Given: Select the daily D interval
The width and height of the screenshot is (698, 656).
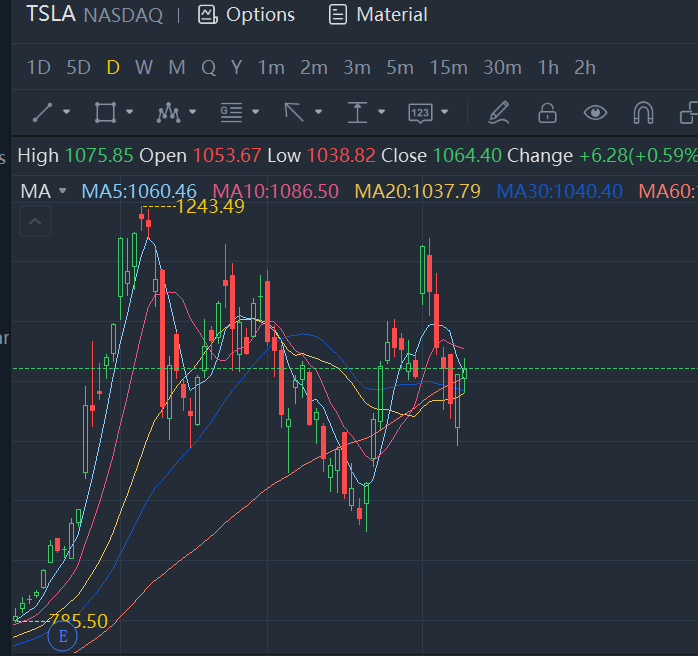Looking at the screenshot, I should [113, 68].
